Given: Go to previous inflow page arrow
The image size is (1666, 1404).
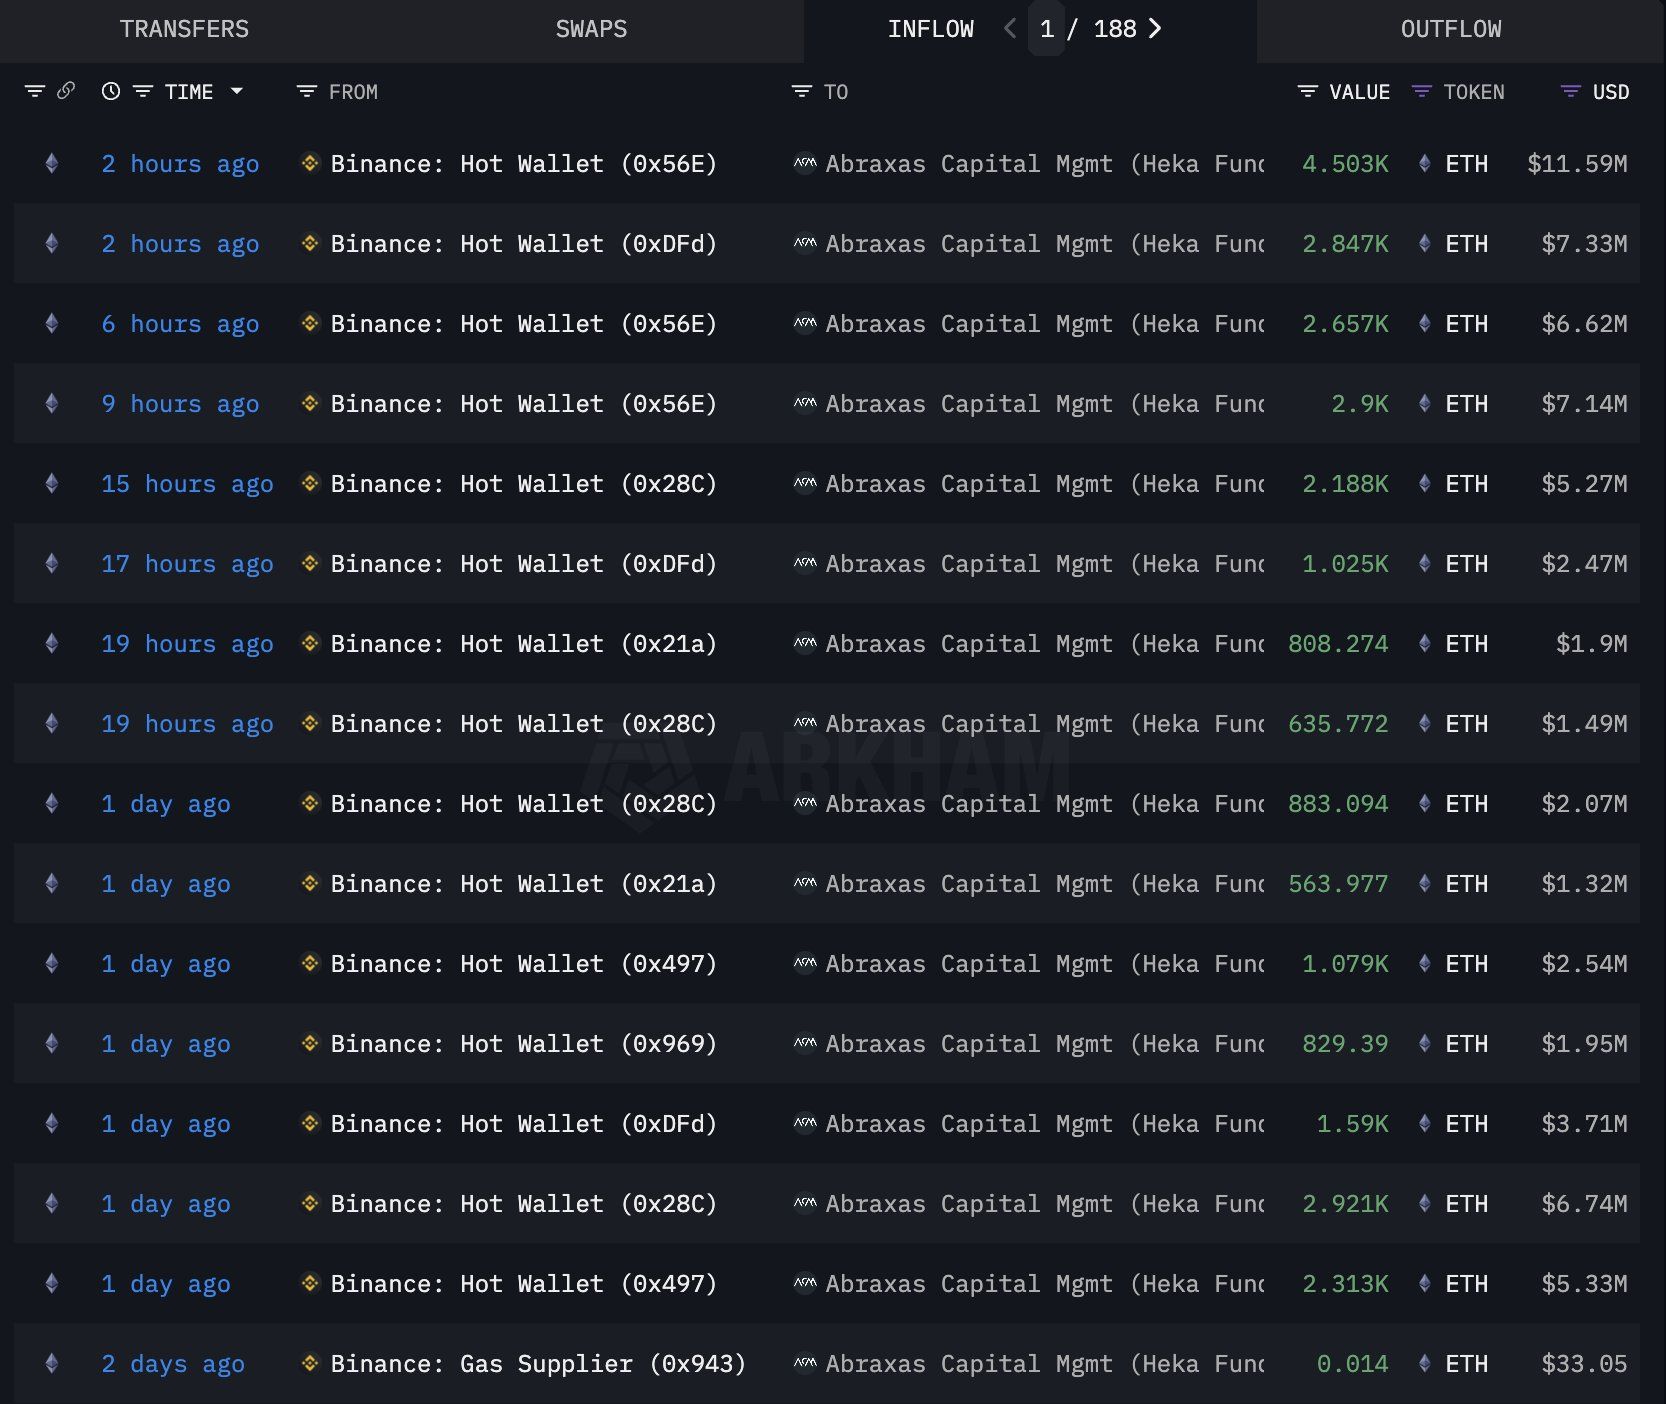Looking at the screenshot, I should coord(1010,29).
